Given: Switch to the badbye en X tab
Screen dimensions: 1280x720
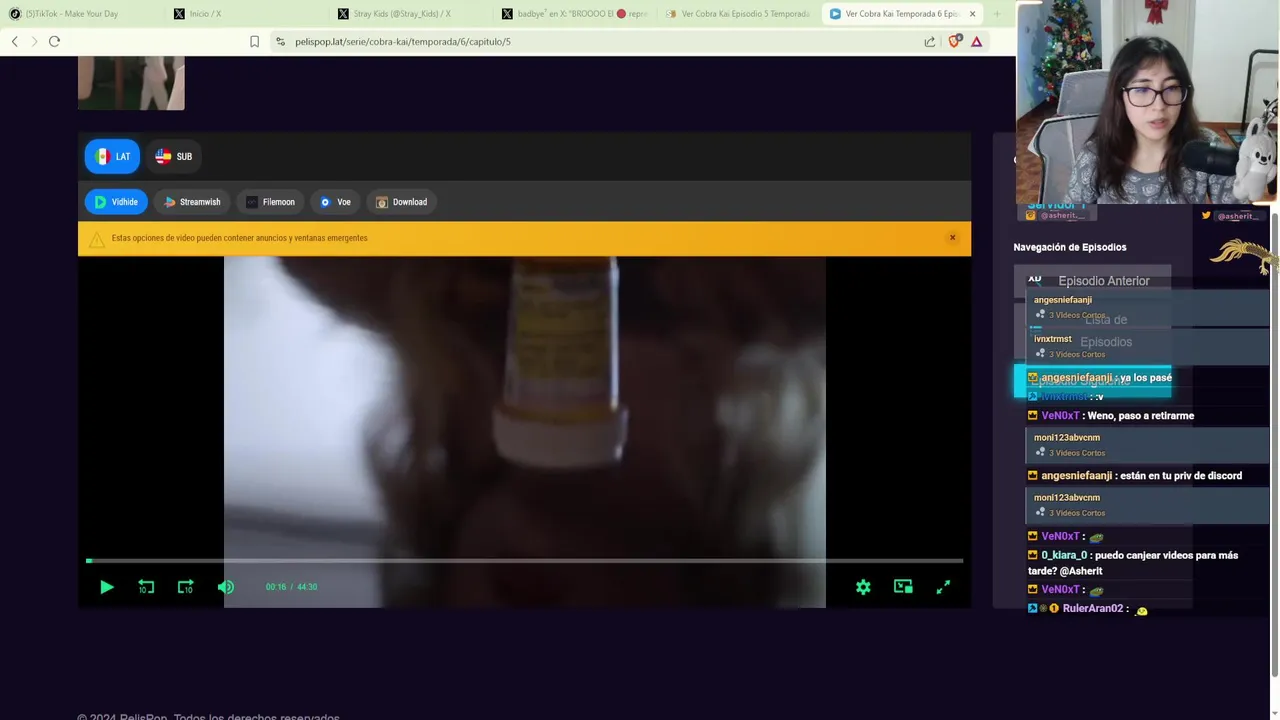Looking at the screenshot, I should click(573, 14).
